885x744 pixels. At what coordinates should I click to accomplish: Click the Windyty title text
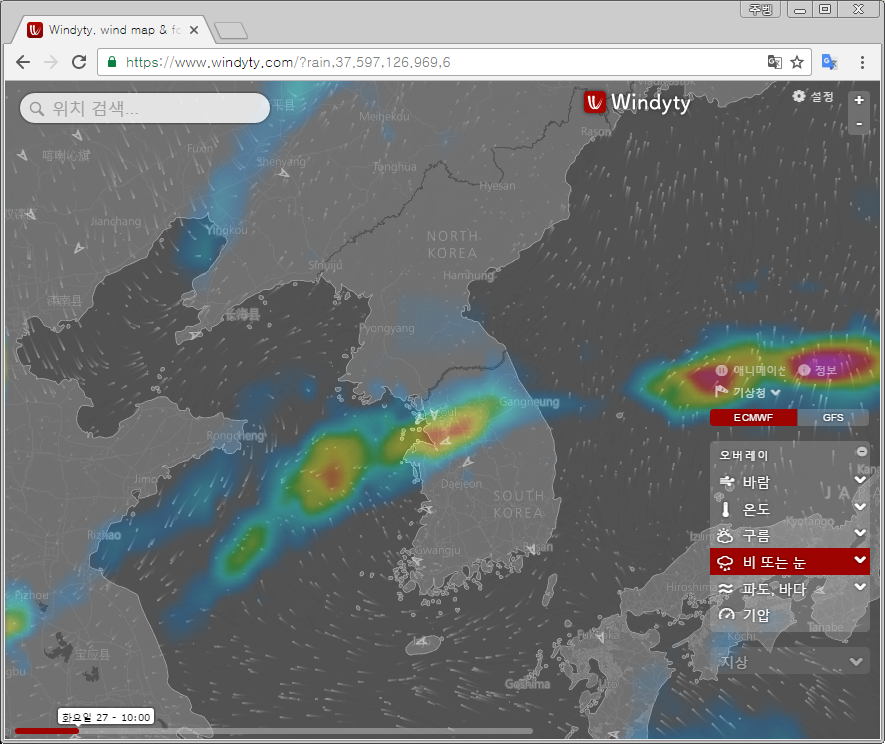(650, 103)
